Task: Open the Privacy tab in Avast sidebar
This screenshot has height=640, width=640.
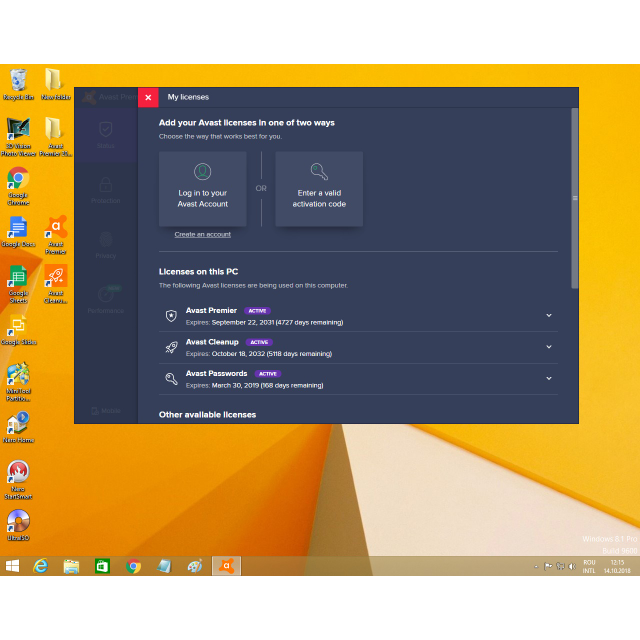Action: tap(106, 245)
